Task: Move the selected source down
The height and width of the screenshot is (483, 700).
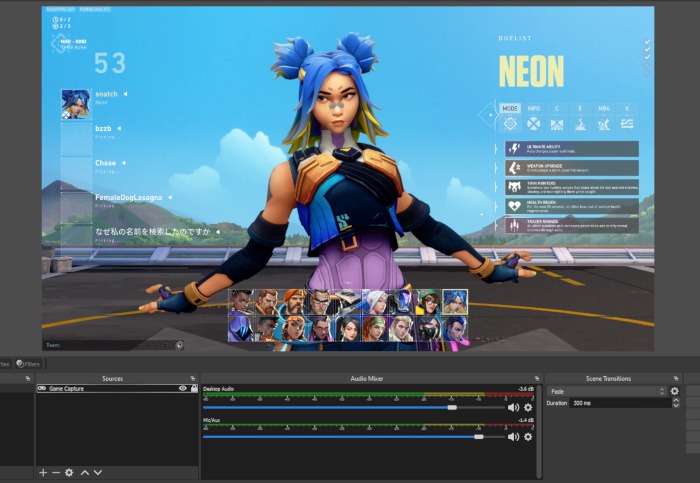Action: click(98, 472)
